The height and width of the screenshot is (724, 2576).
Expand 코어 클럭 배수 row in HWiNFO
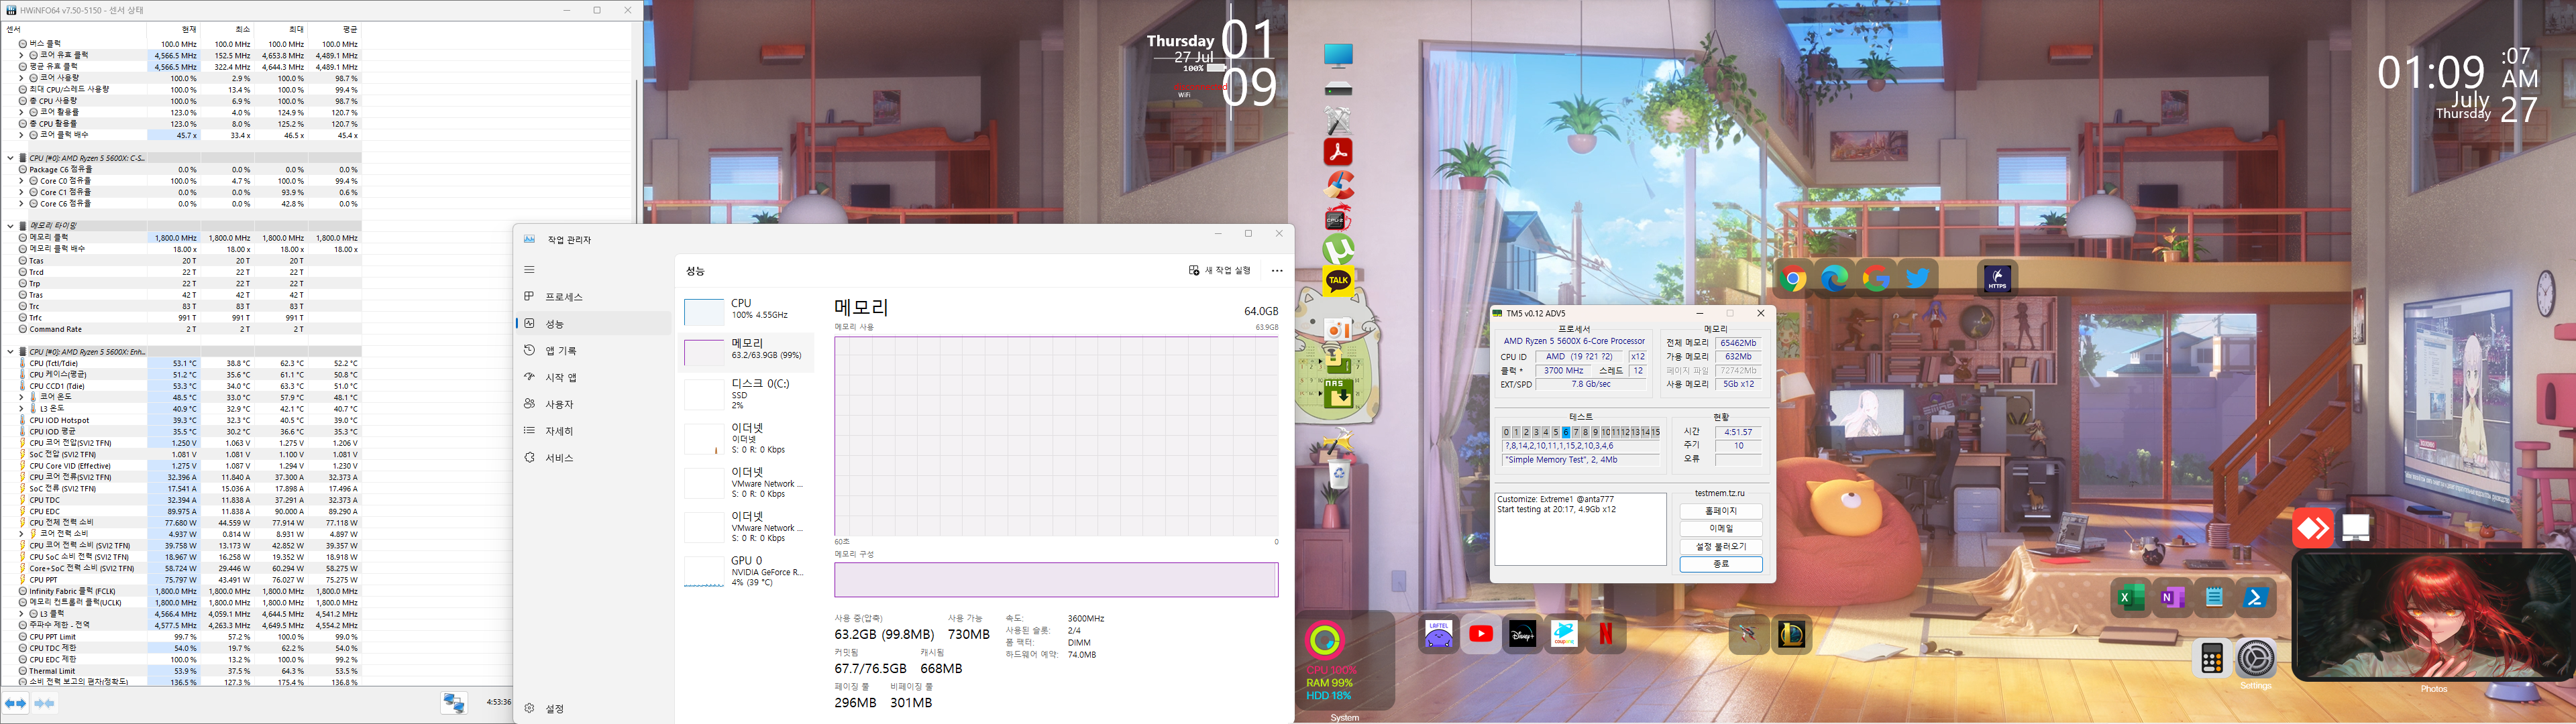click(21, 135)
